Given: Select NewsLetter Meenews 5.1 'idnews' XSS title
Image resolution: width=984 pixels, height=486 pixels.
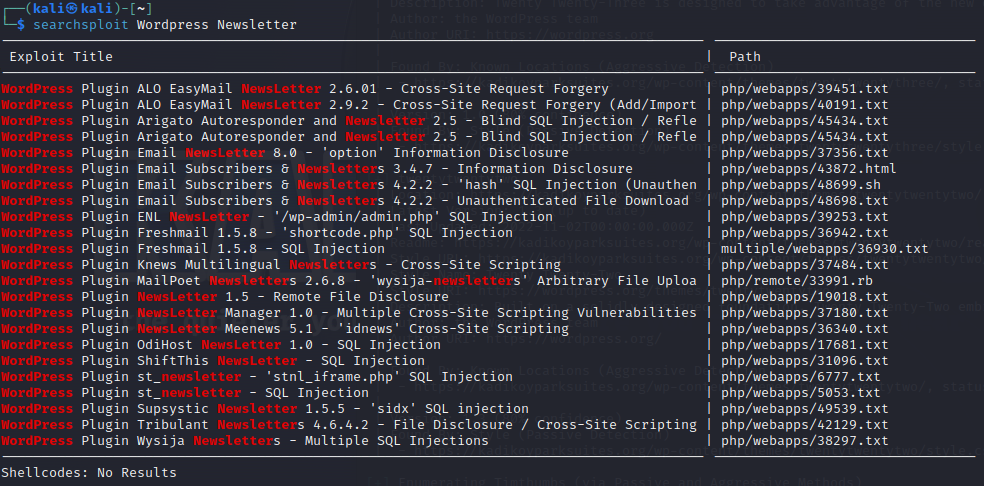Looking at the screenshot, I should (x=285, y=329).
